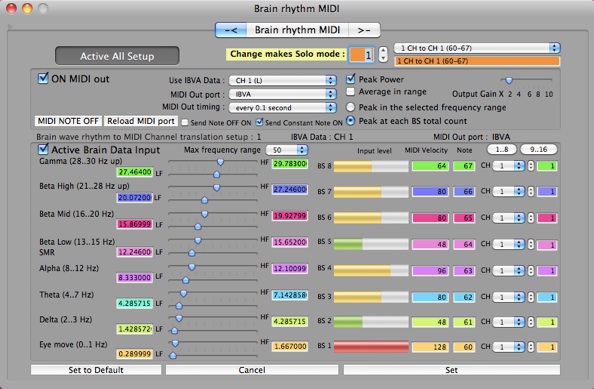Click the next '>-' segment button

point(364,30)
